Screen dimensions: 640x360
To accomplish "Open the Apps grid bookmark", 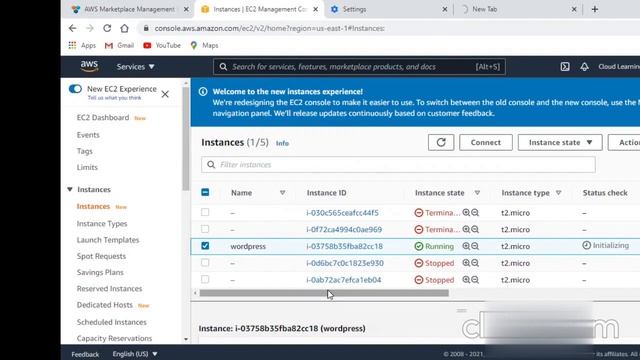I will tap(82, 45).
